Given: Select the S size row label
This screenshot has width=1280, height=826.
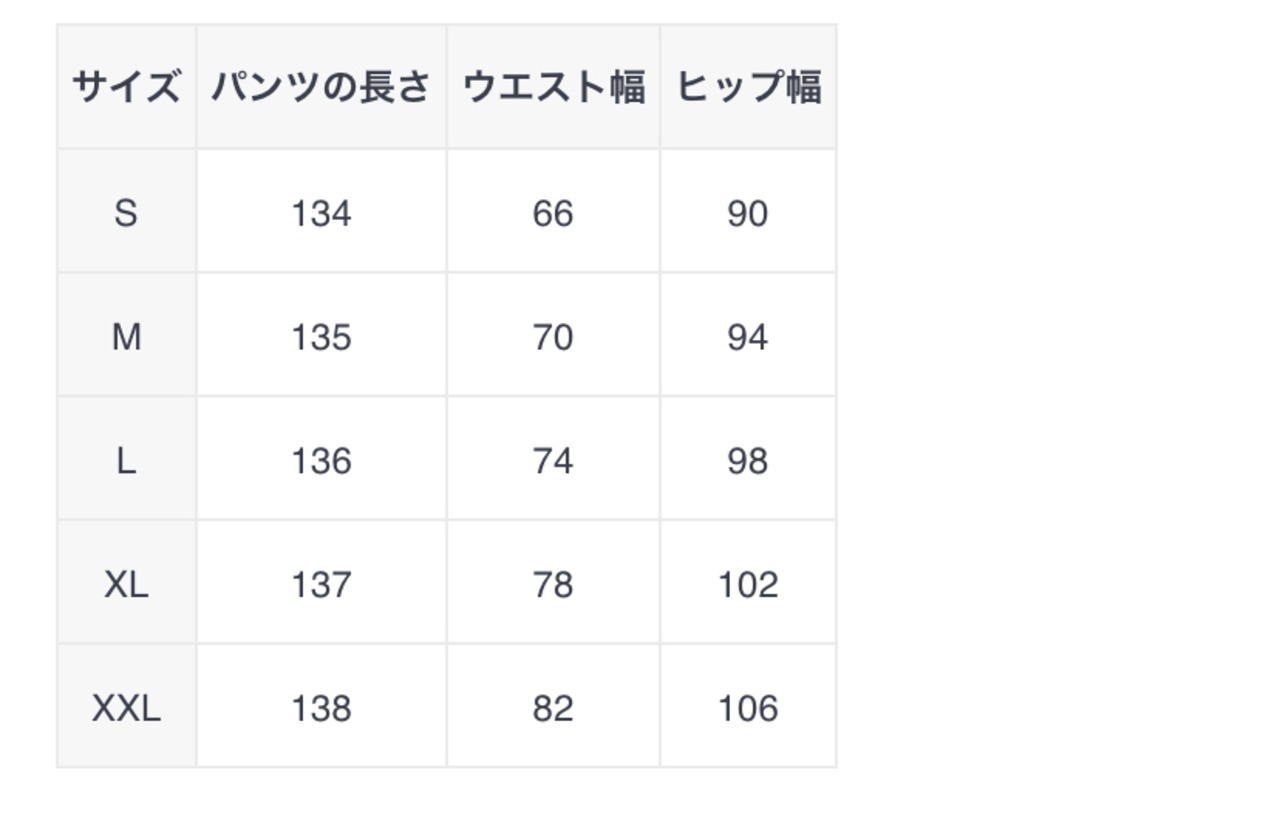Looking at the screenshot, I should 126,213.
